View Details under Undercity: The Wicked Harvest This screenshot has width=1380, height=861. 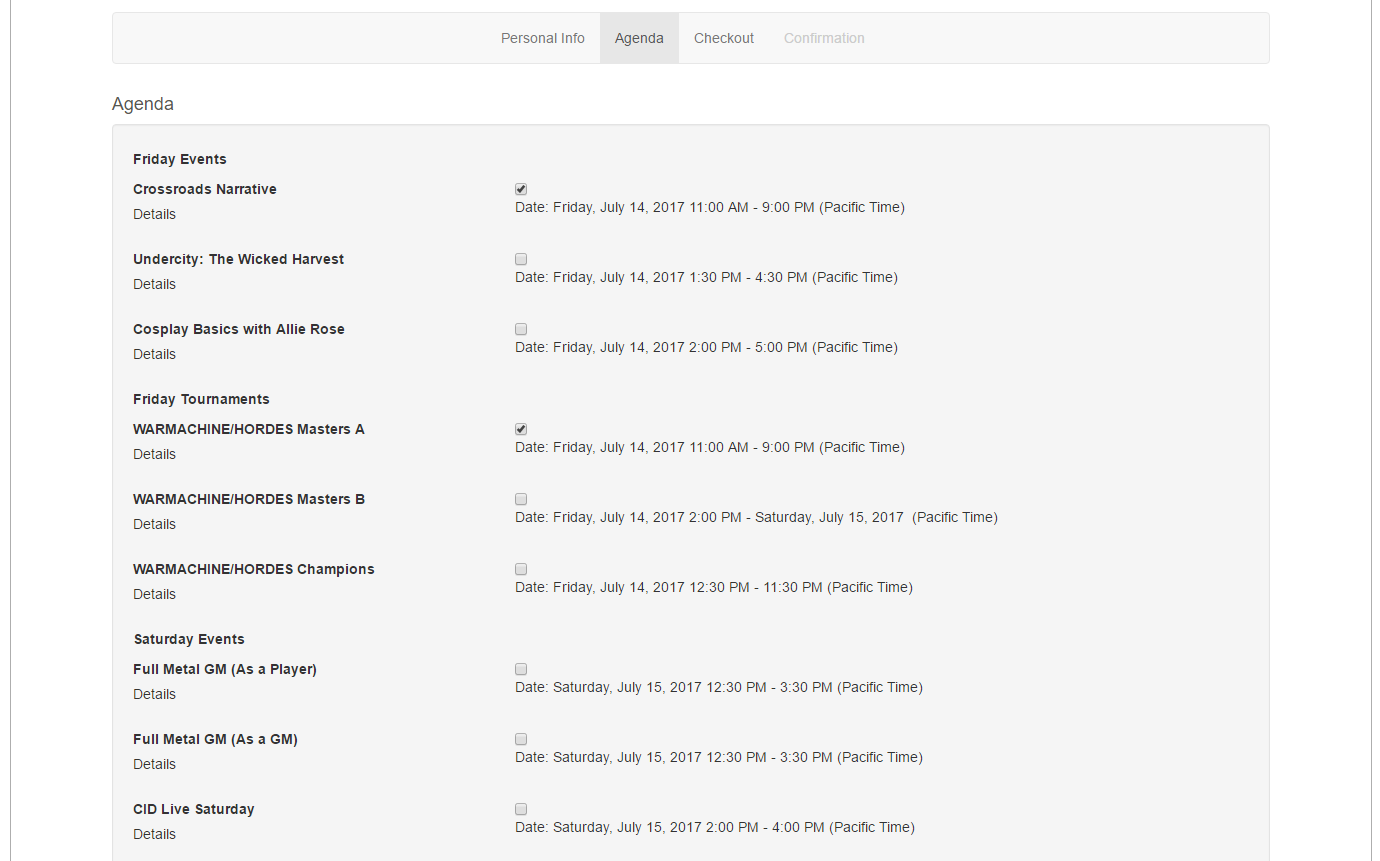[154, 284]
